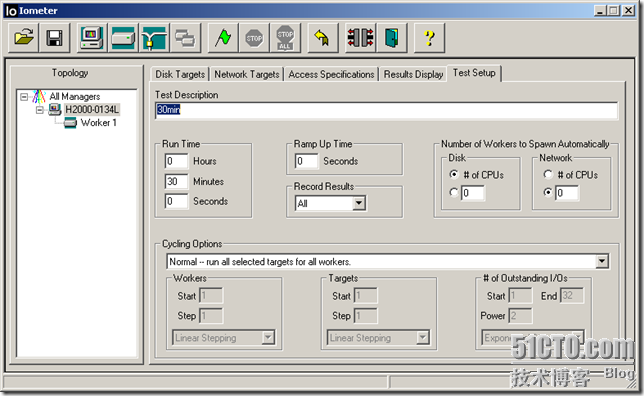Open the Record Results dropdown
The height and width of the screenshot is (396, 644).
359,203
